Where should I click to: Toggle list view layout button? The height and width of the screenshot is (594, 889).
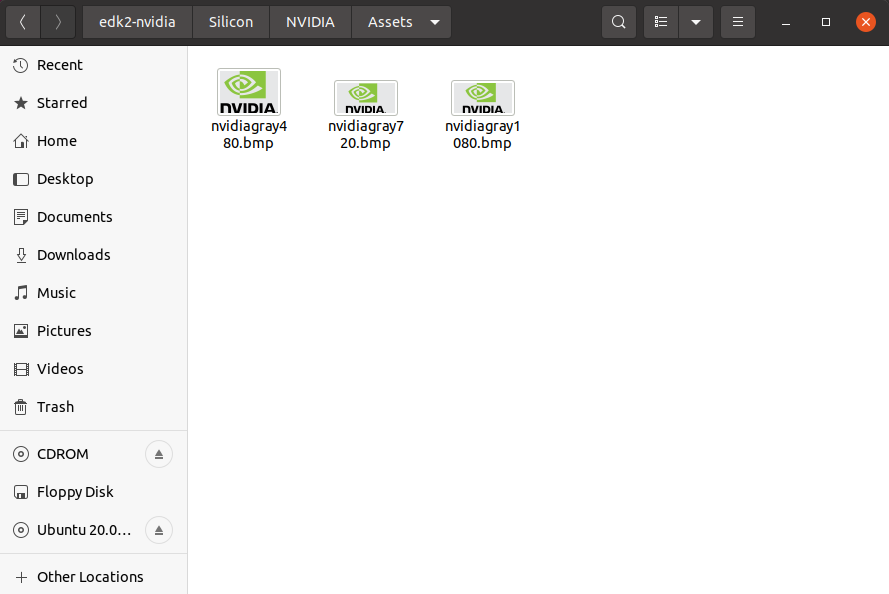point(661,22)
